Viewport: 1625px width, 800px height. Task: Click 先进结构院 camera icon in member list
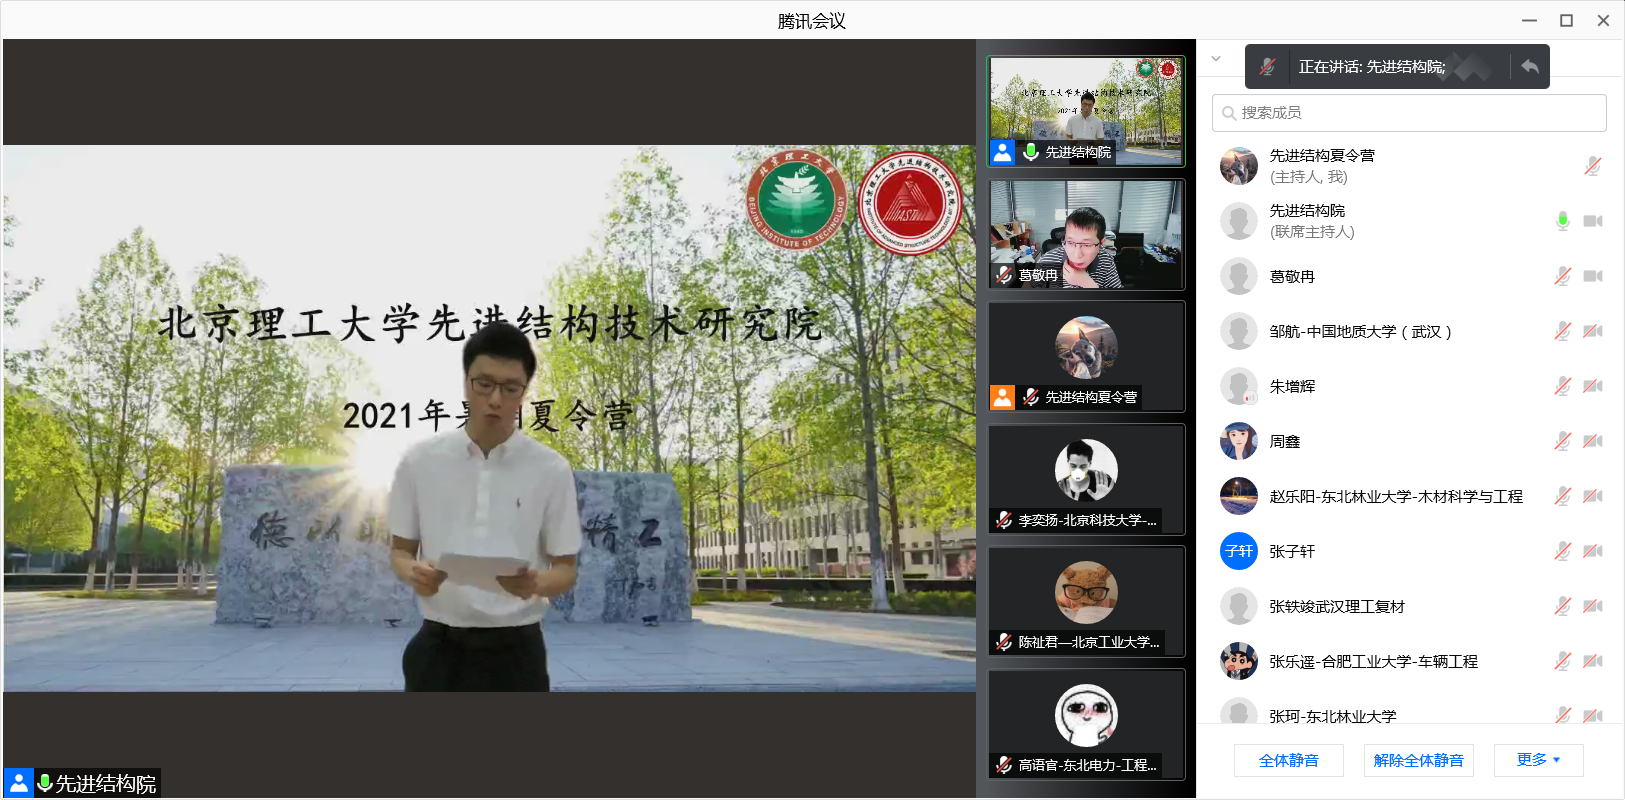click(1593, 221)
